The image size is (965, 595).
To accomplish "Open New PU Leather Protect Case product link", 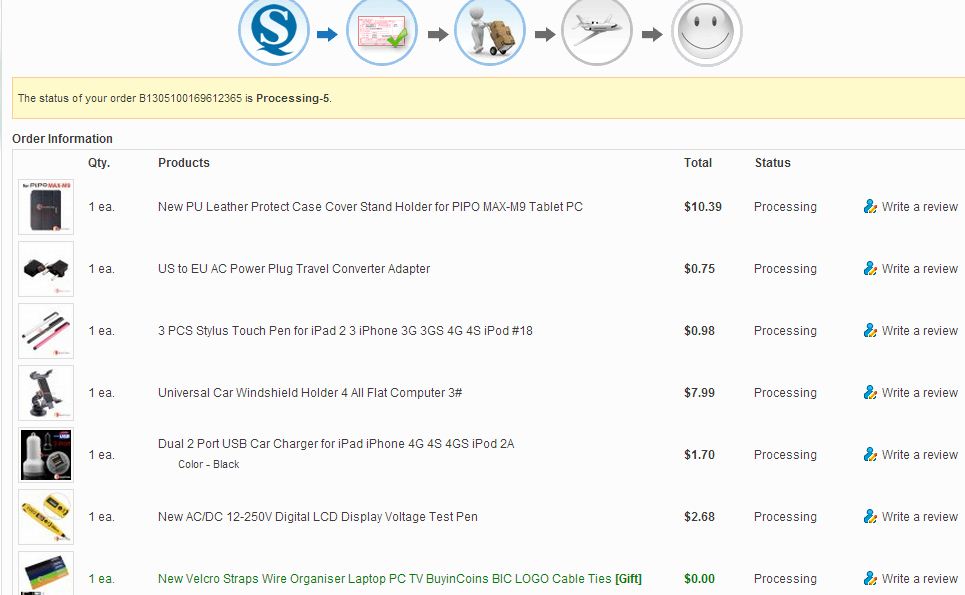I will click(370, 207).
